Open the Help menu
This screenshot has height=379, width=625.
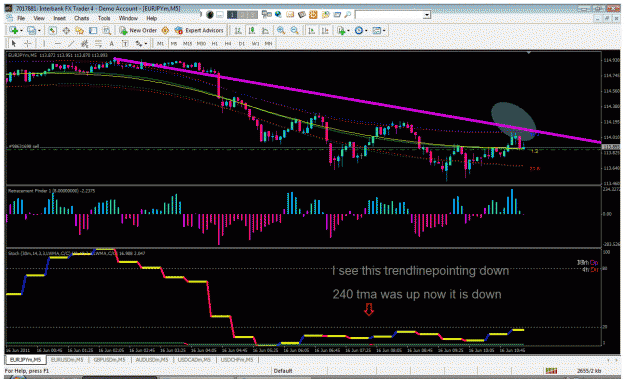click(x=151, y=18)
